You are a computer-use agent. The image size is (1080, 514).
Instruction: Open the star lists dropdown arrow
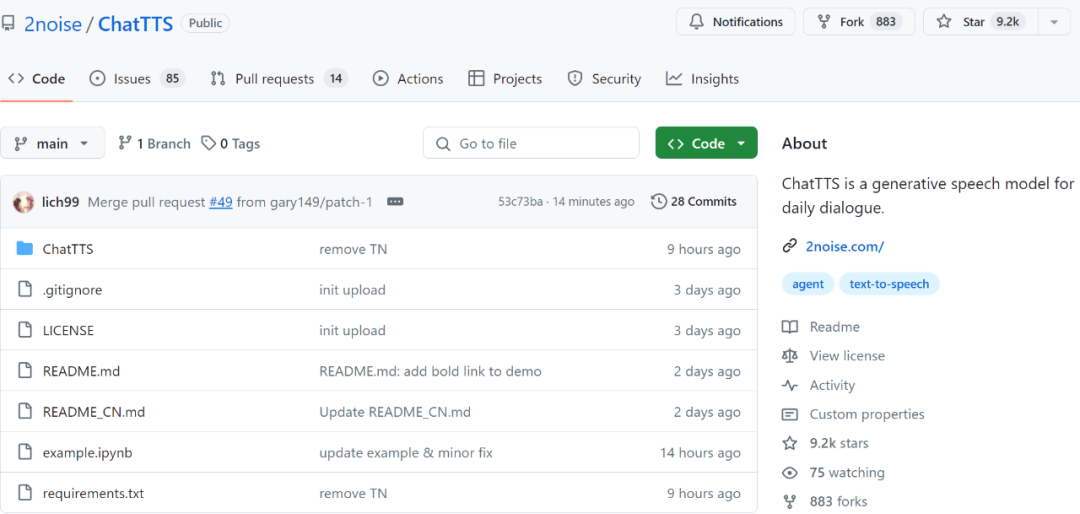pos(1054,22)
